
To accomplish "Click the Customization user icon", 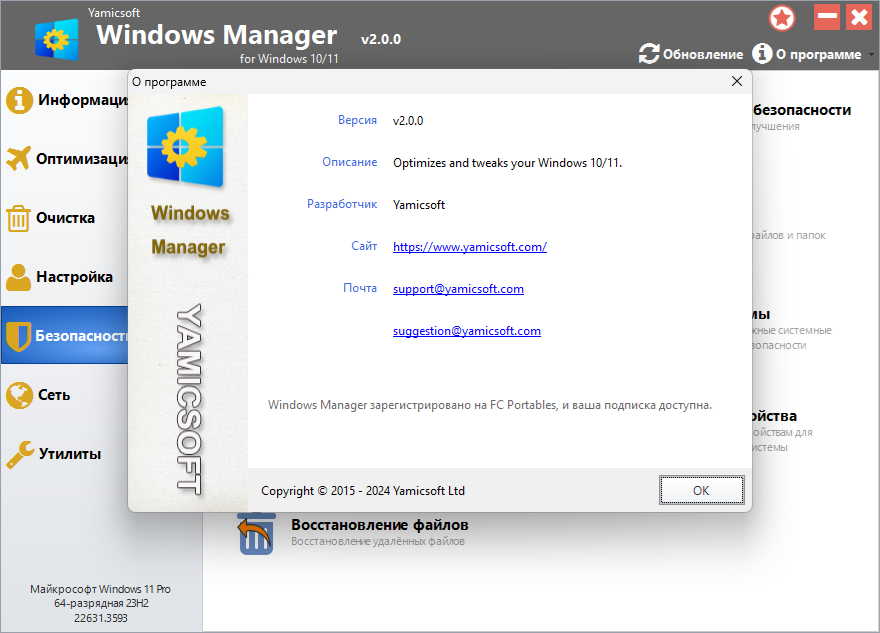I will coord(19,277).
